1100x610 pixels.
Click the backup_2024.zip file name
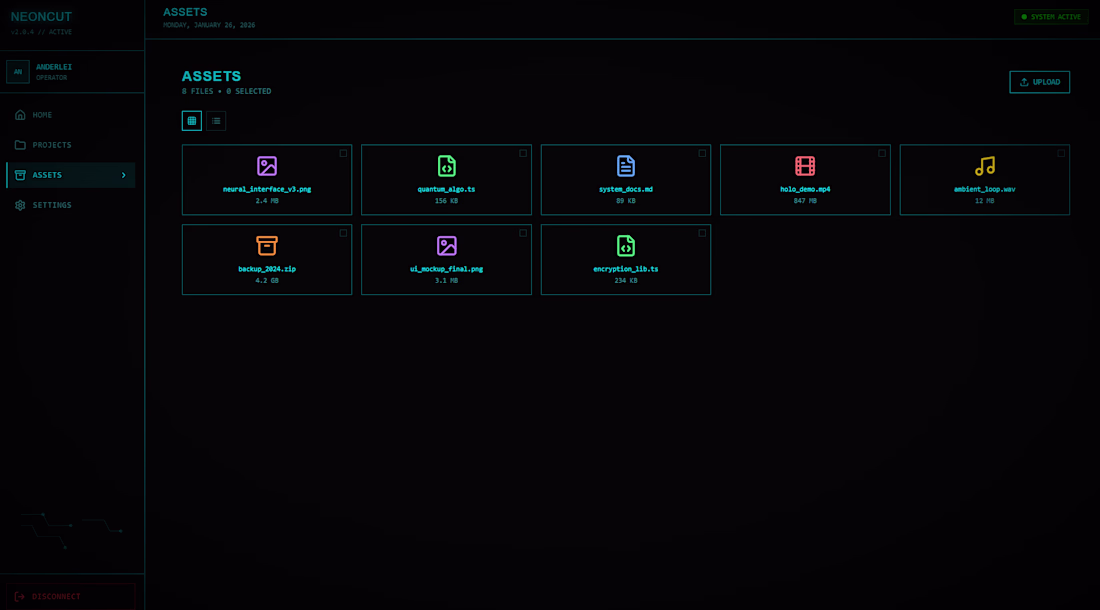(x=267, y=269)
